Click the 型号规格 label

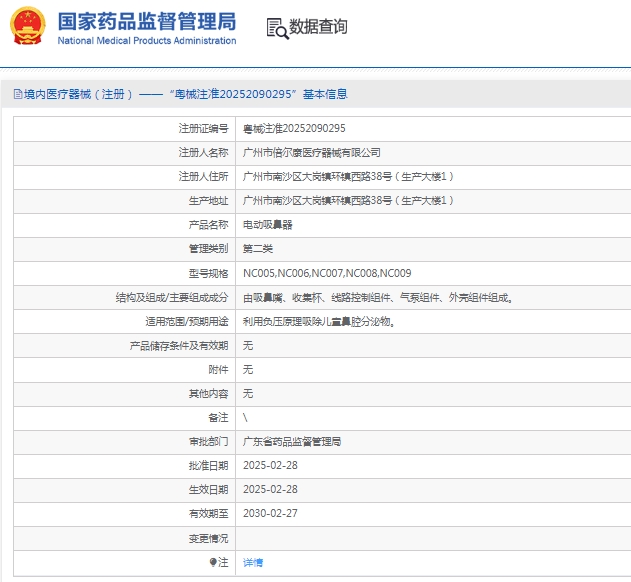tap(208, 273)
